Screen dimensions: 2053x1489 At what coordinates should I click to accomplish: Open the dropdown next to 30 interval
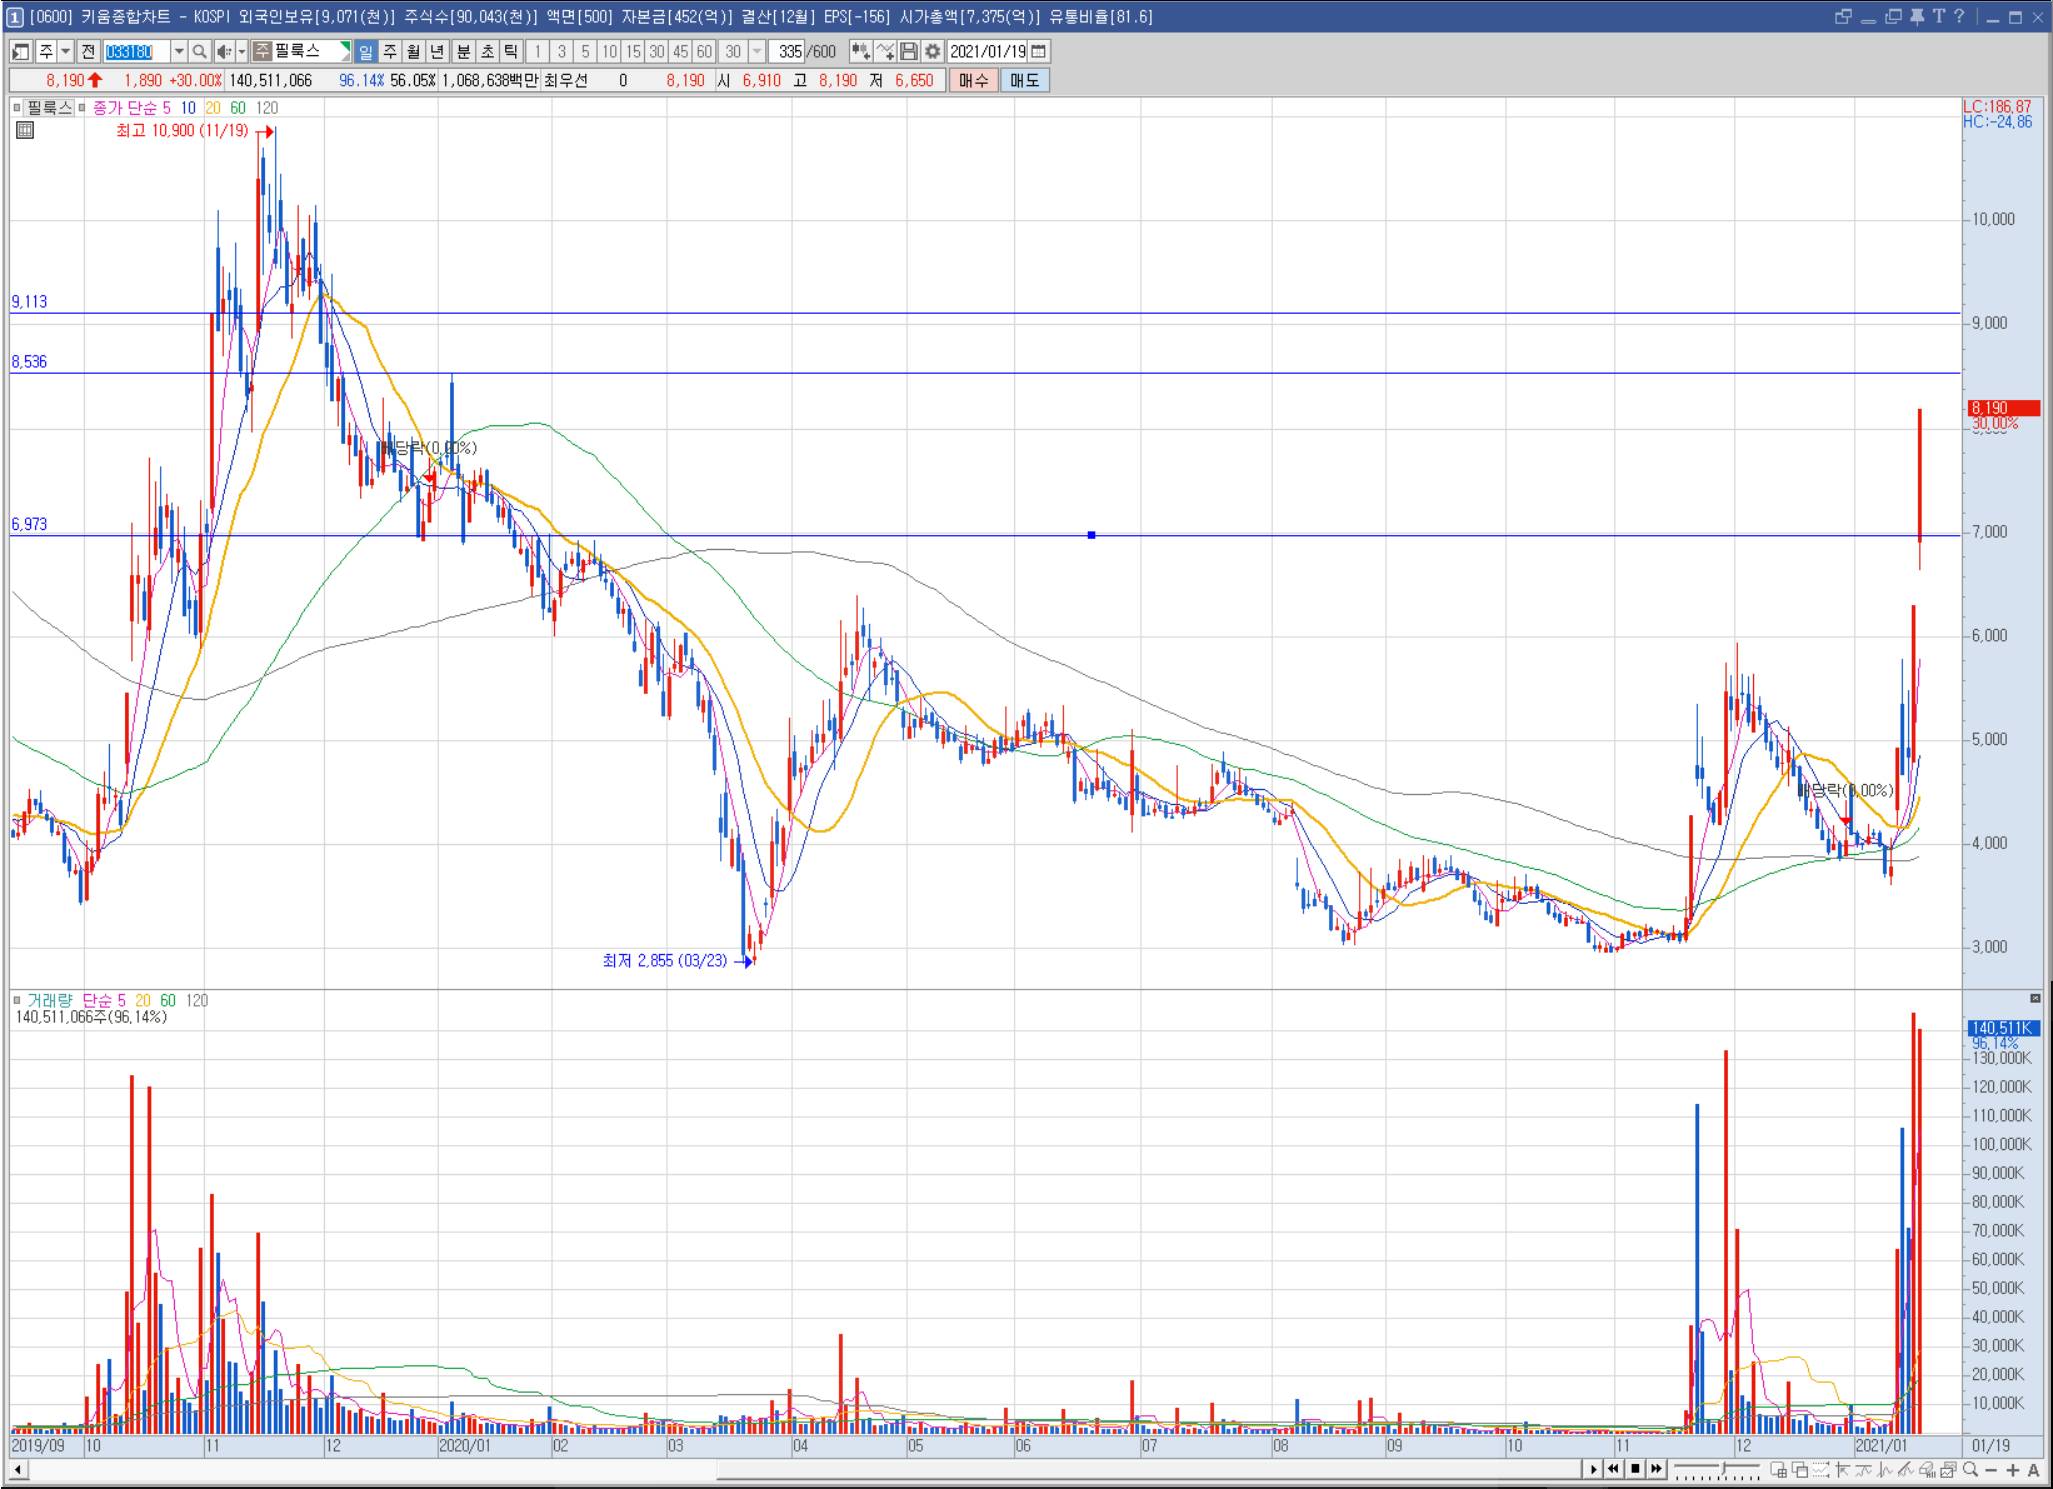tap(756, 51)
